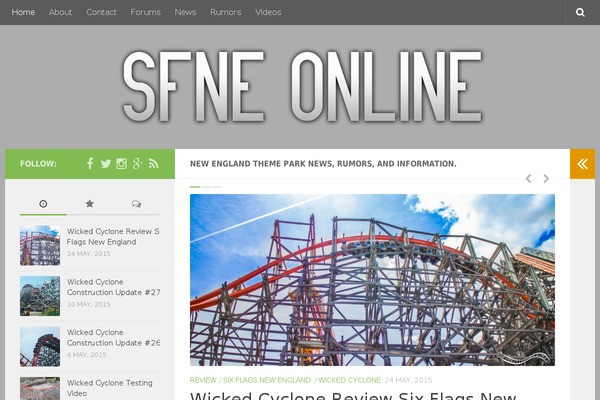Open the WICKED CYCLONE category link
The image size is (600, 400).
tap(349, 380)
